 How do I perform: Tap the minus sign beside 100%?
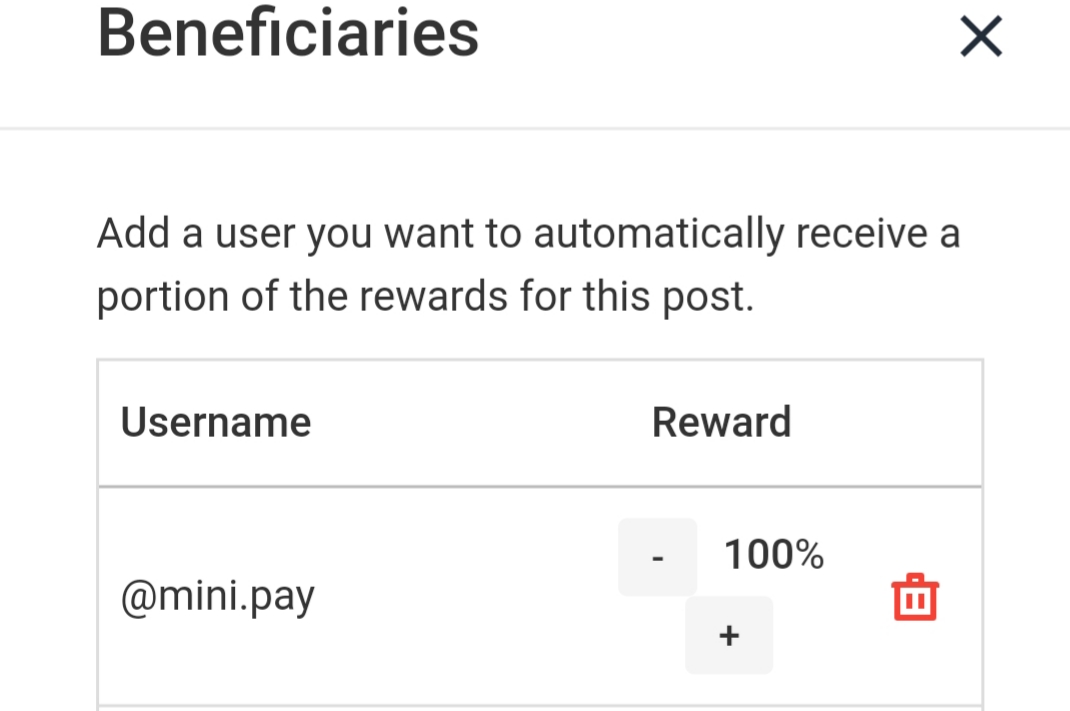pyautogui.click(x=657, y=557)
